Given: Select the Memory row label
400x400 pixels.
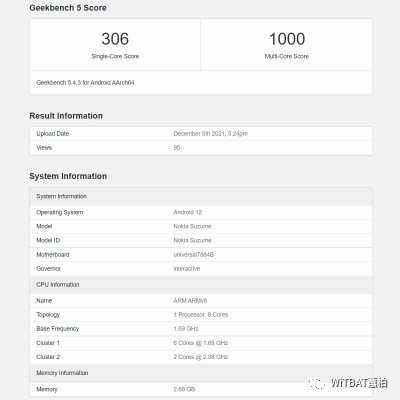Looking at the screenshot, I should click(x=47, y=389).
